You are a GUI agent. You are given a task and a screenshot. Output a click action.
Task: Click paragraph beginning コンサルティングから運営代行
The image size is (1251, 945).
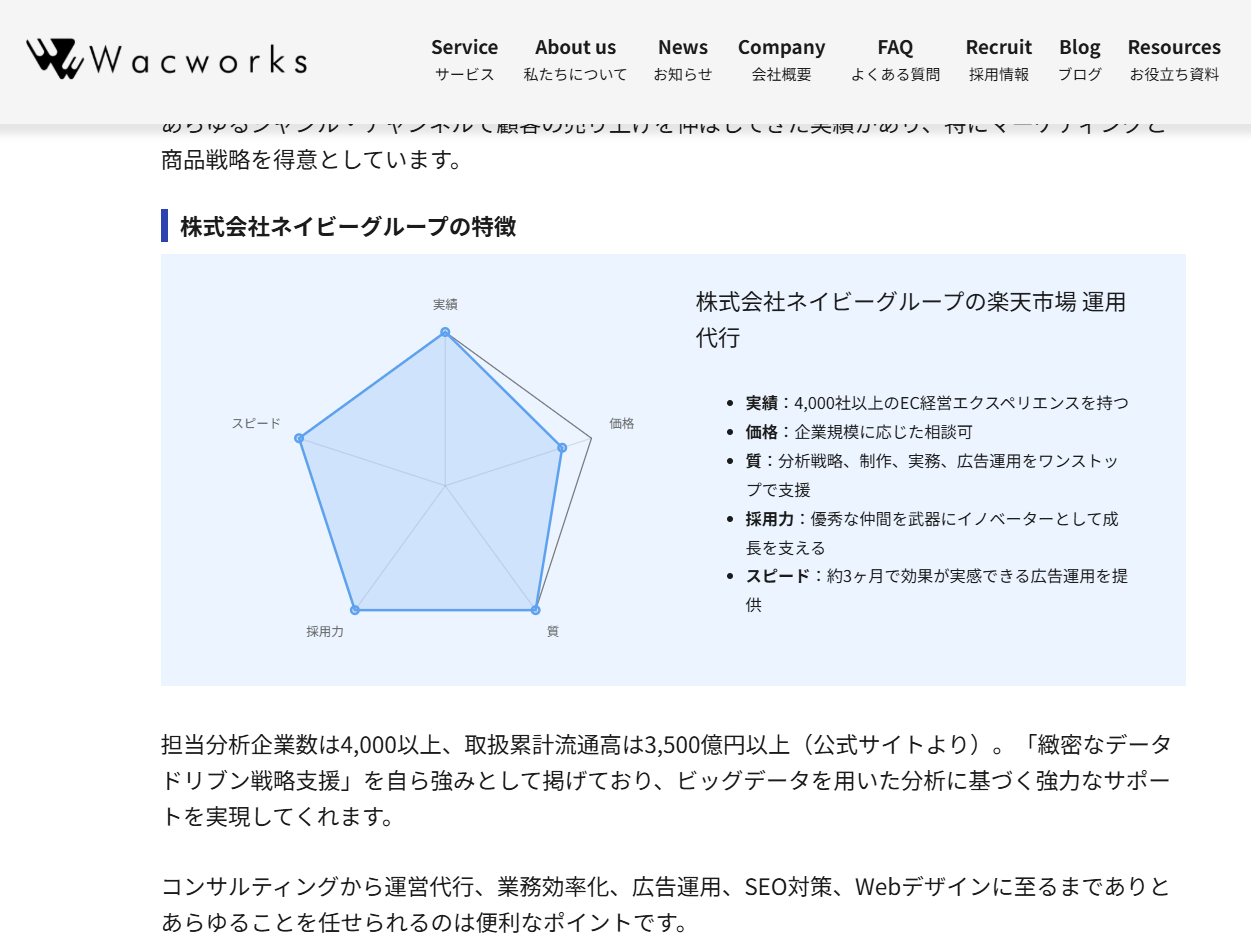(666, 904)
